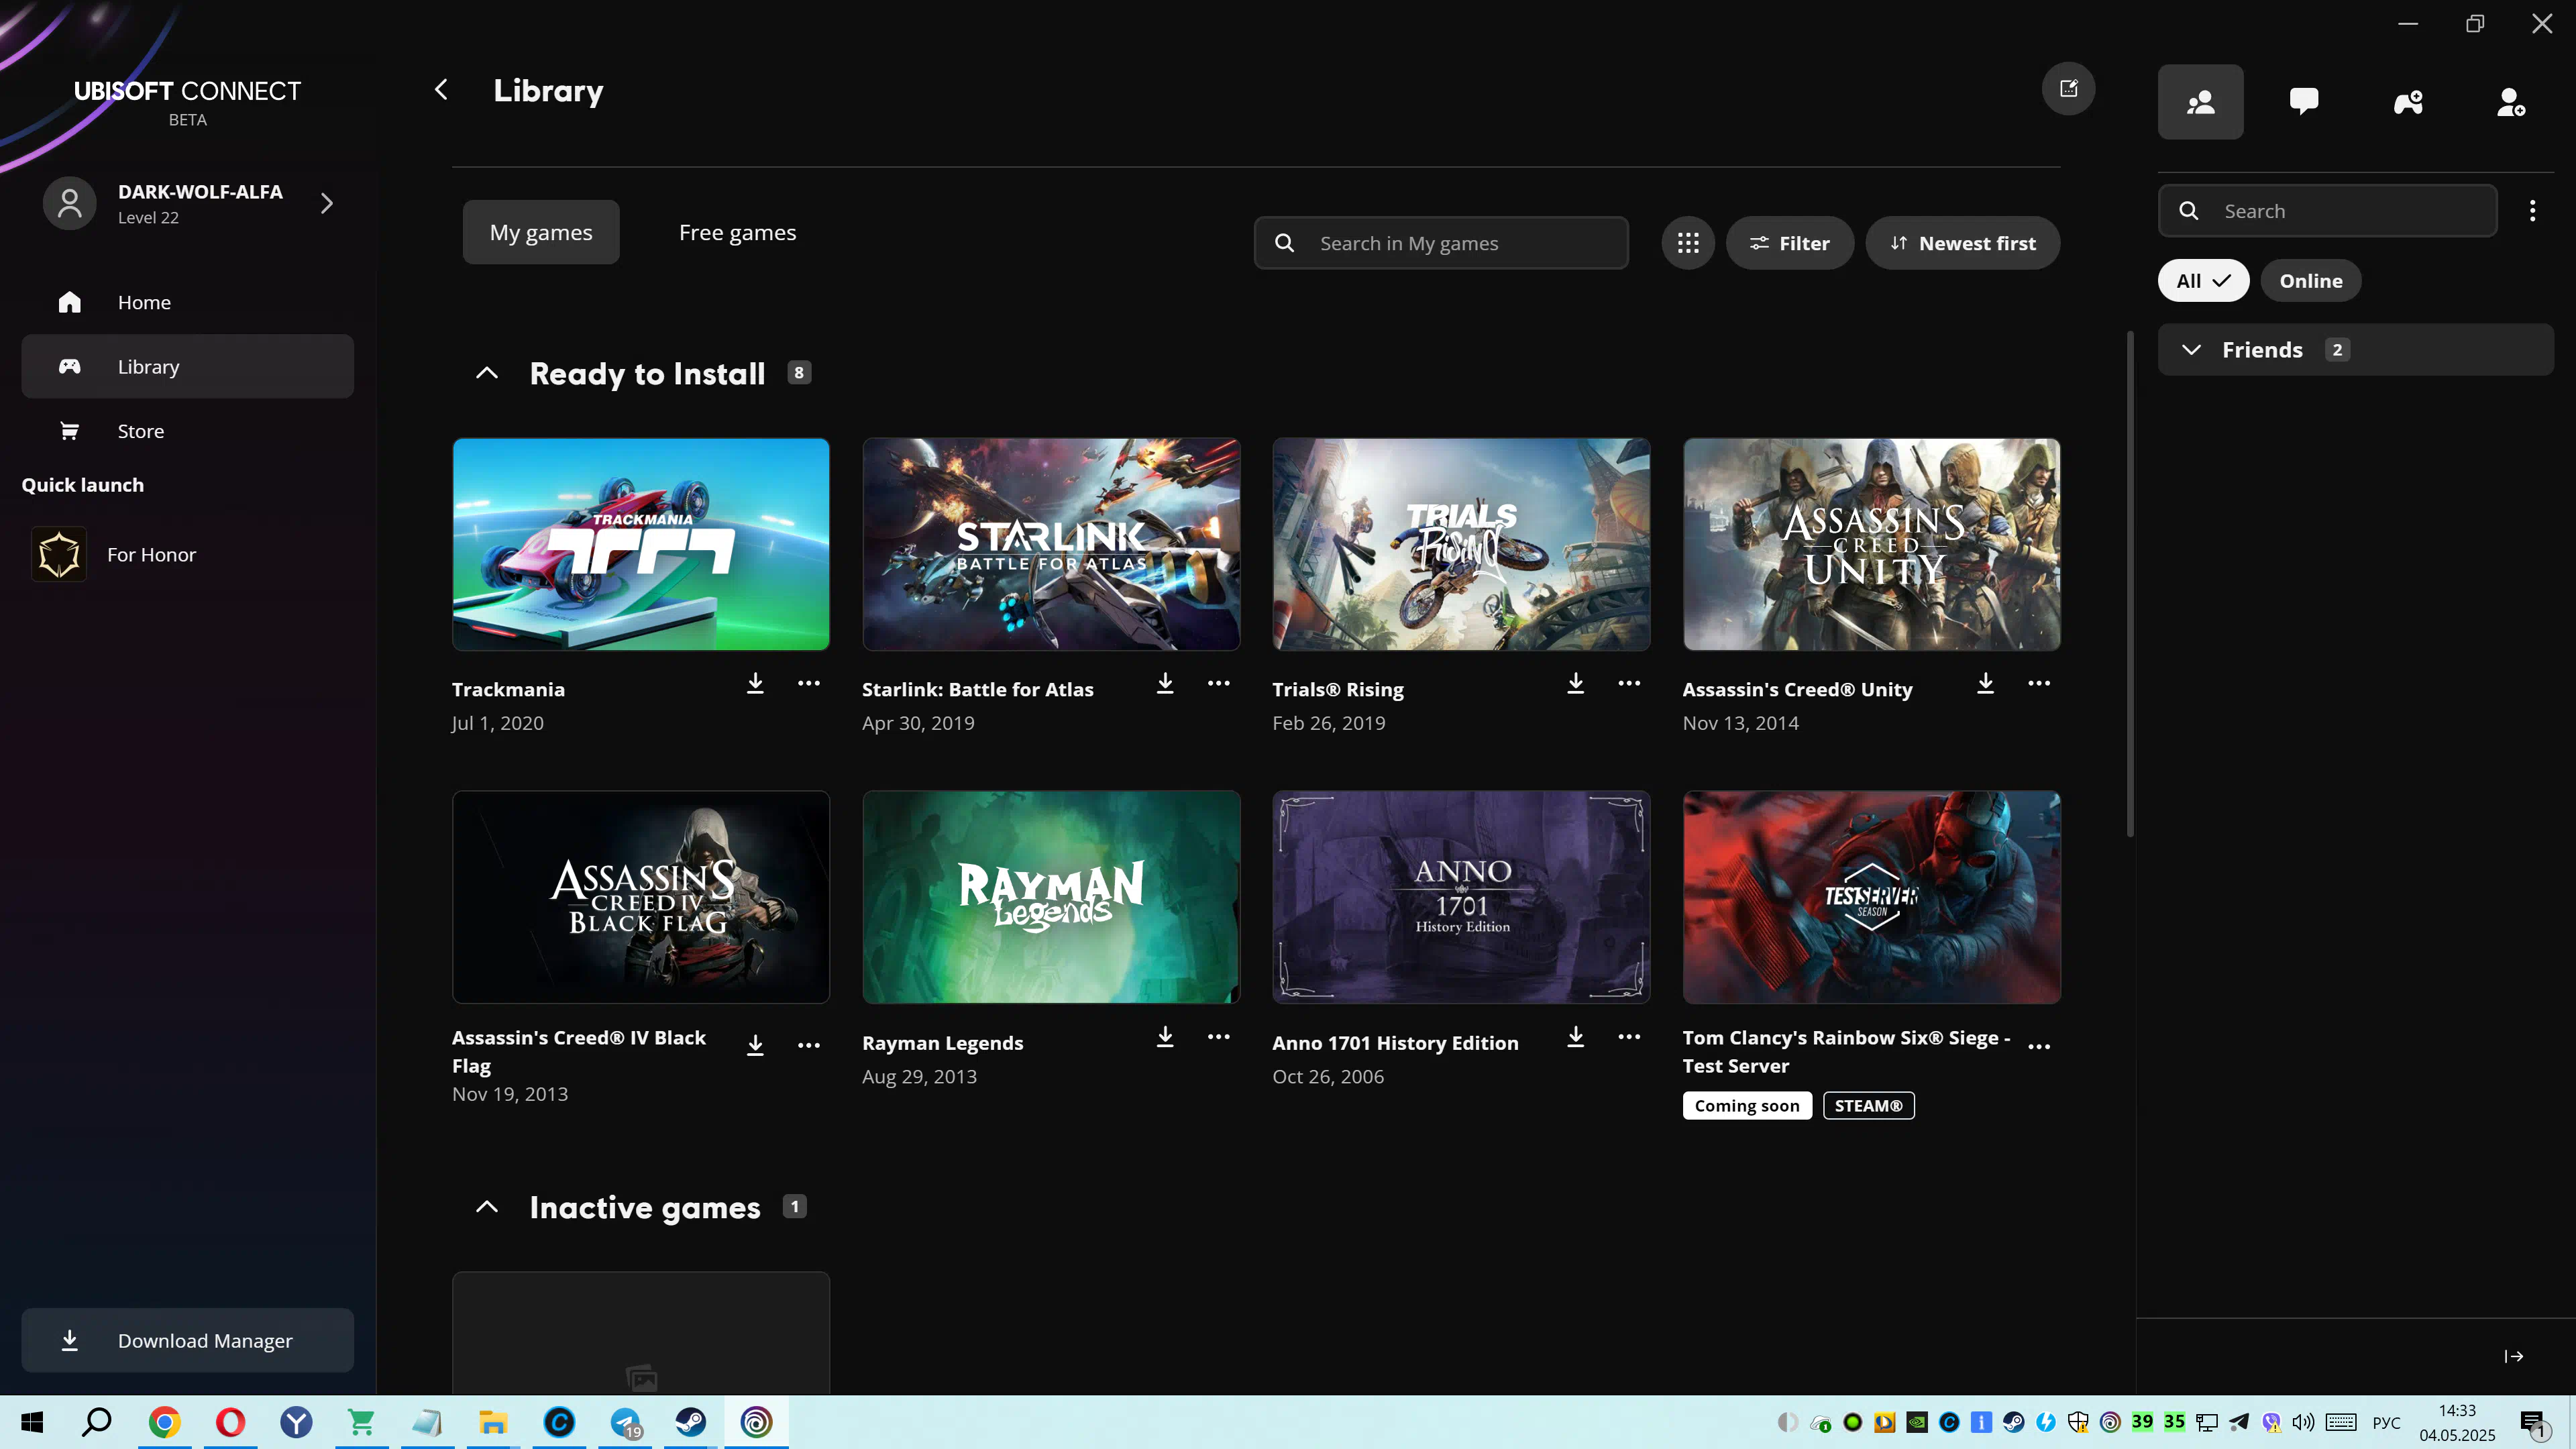Click the library vertical scrollbar
The height and width of the screenshot is (1449, 2576).
[x=2130, y=585]
